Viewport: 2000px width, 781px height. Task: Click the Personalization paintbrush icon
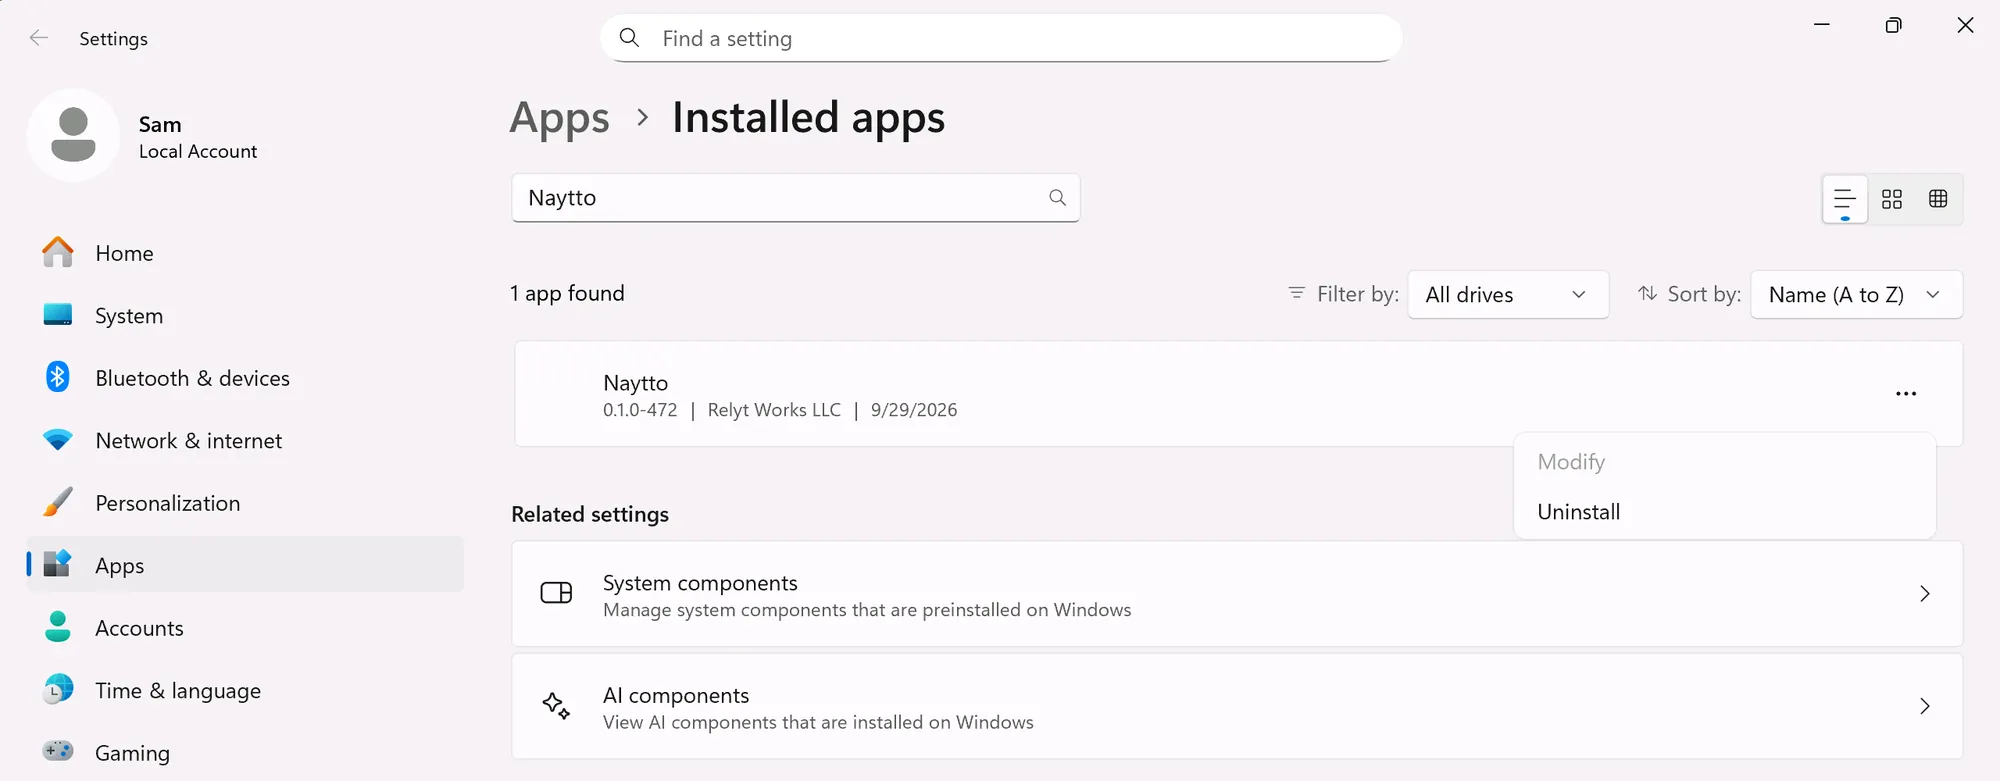58,502
